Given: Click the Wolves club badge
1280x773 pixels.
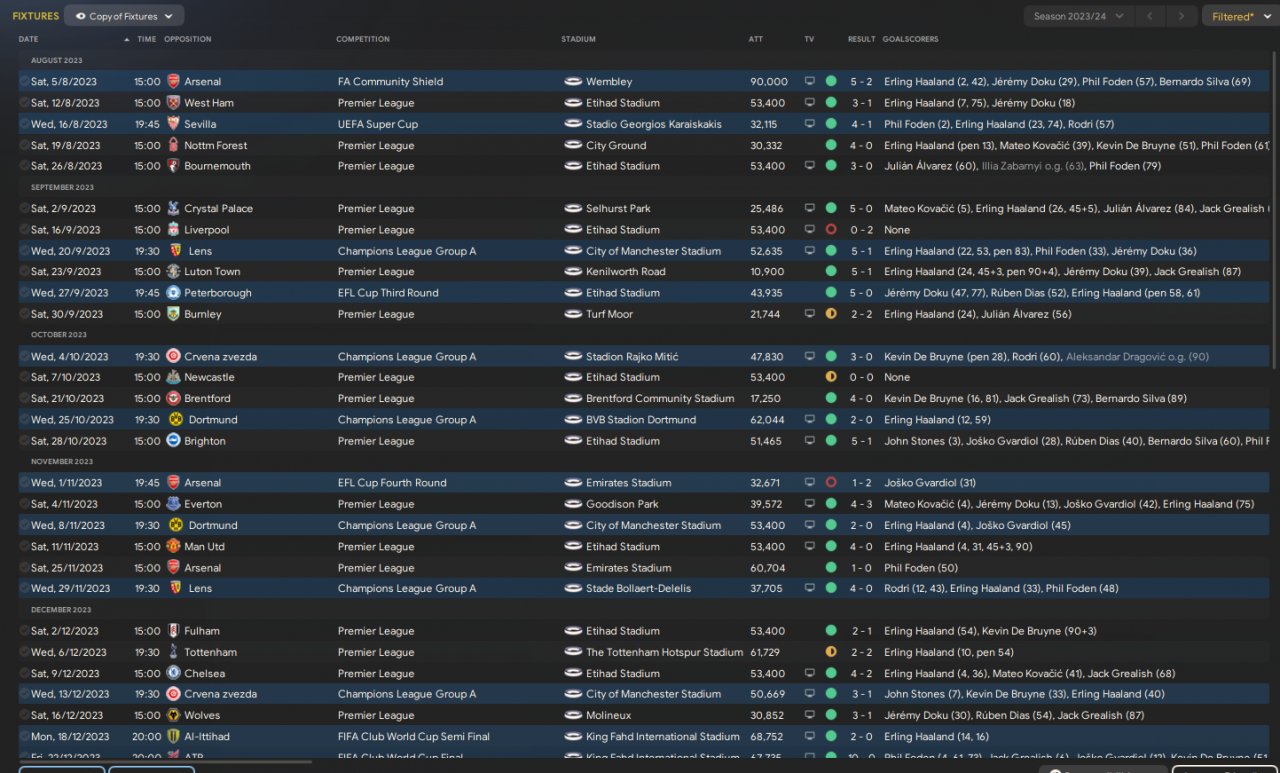Looking at the screenshot, I should tap(173, 716).
